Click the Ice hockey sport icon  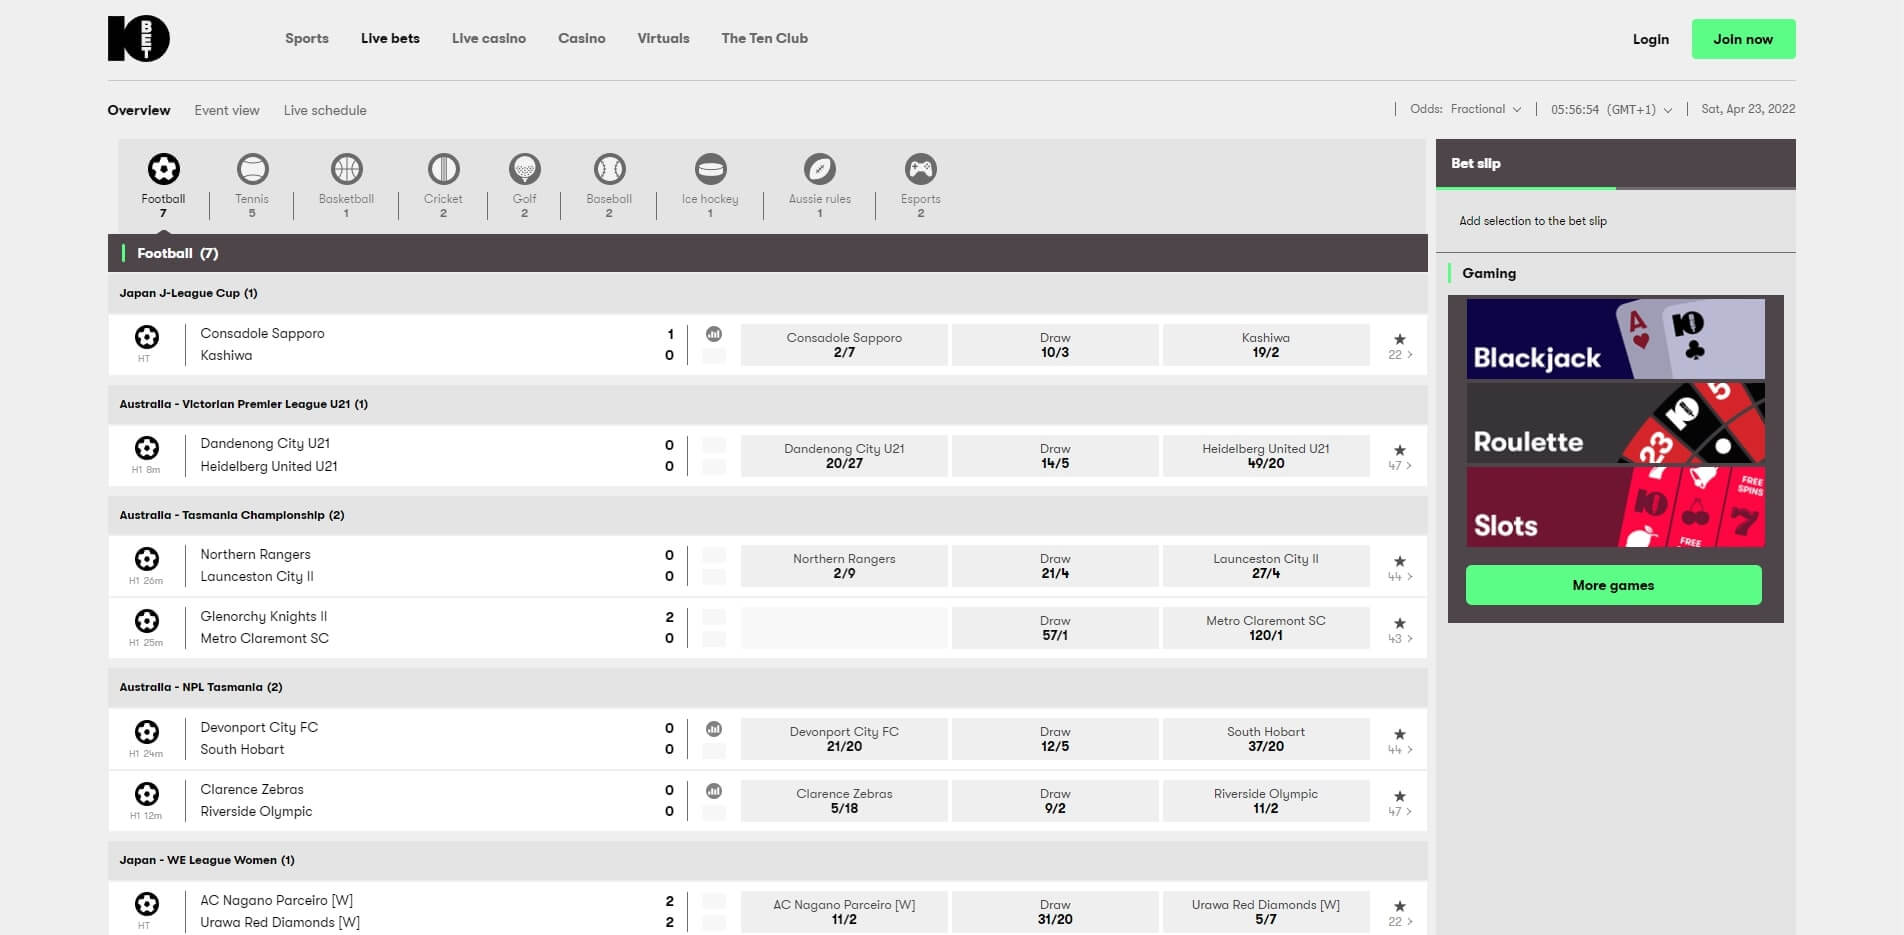coord(710,169)
